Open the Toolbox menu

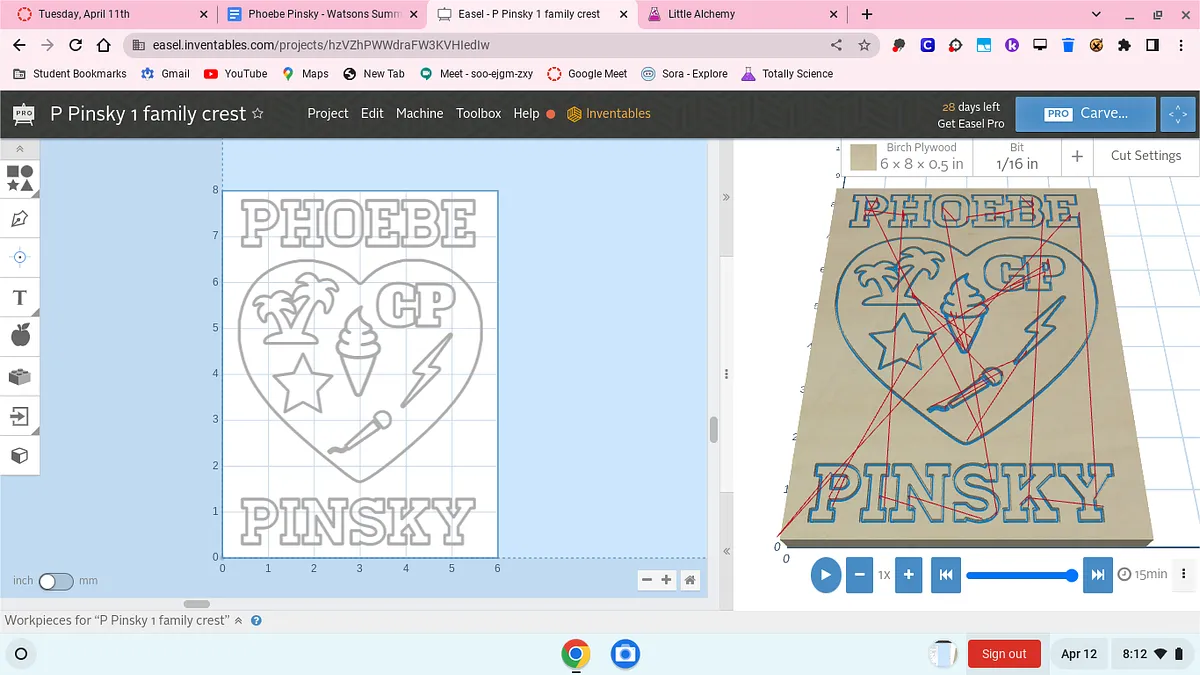(x=478, y=114)
